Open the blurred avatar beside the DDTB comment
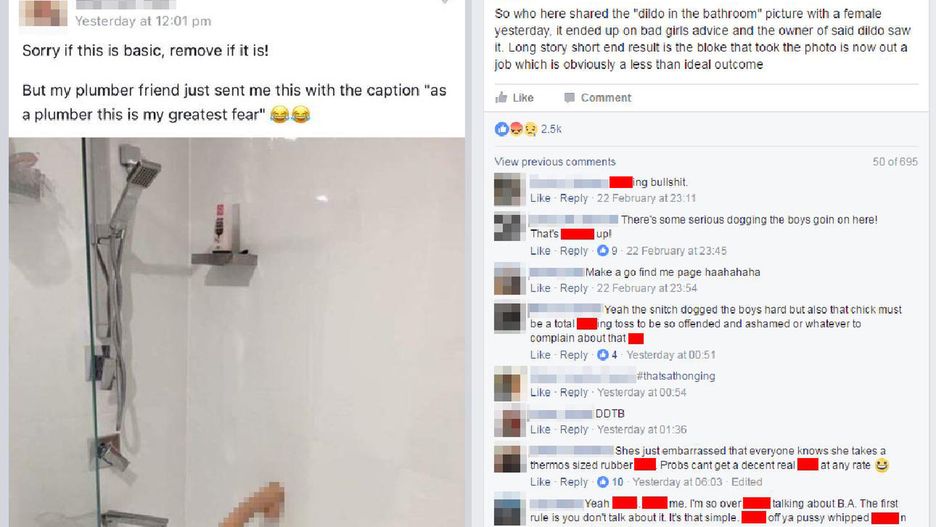This screenshot has height=527, width=936. [x=509, y=421]
